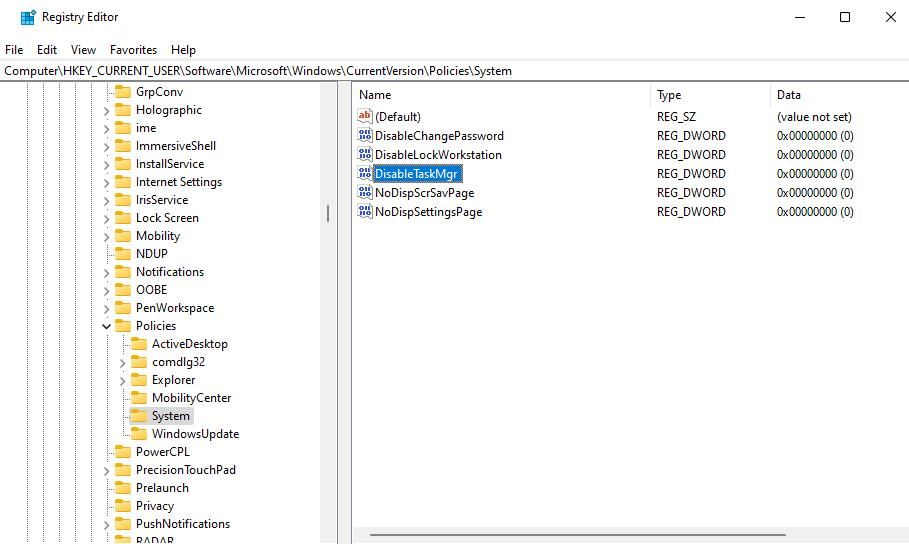Select the DisableChangePassword DWORD icon
This screenshot has height=544, width=909.
[365, 135]
